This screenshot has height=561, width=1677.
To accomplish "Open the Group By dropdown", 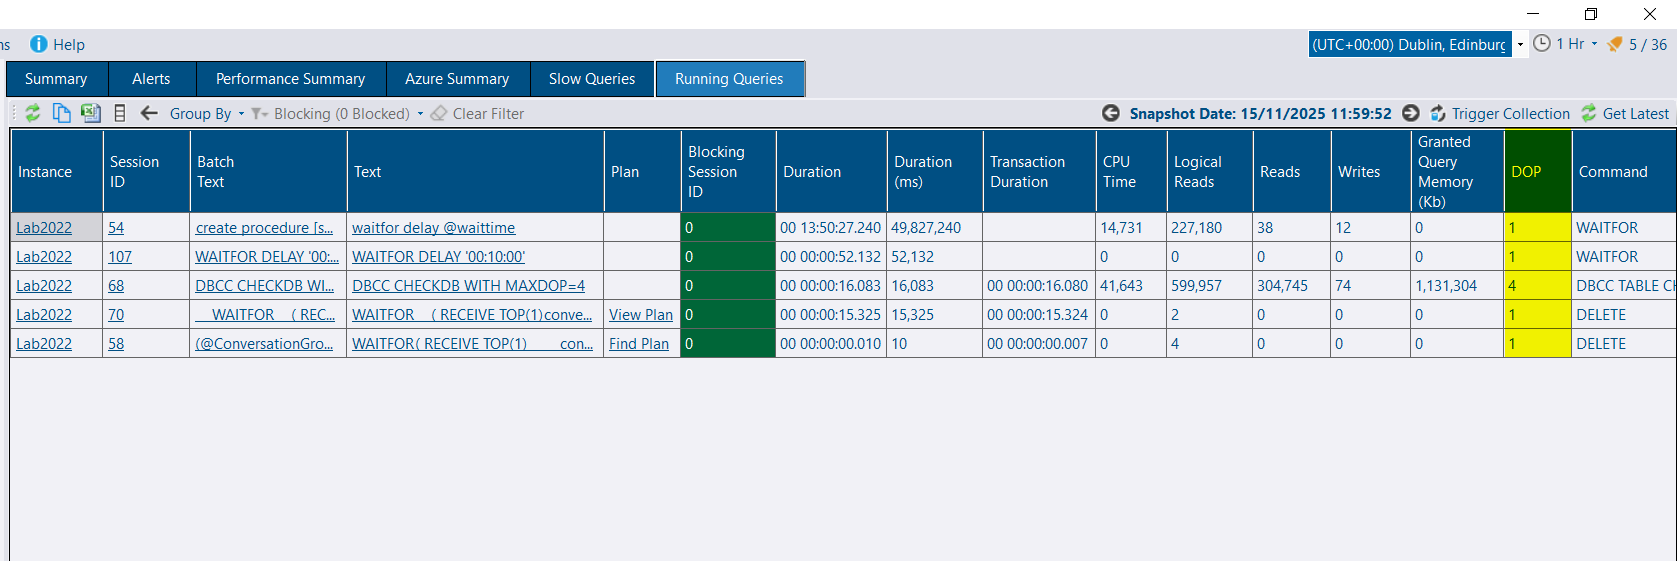I will click(206, 114).
